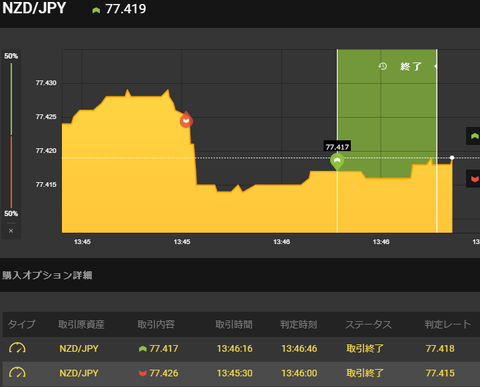The height and width of the screenshot is (387, 480).
Task: Click the red down-arrow sell button at chart edge
Action: 473,179
